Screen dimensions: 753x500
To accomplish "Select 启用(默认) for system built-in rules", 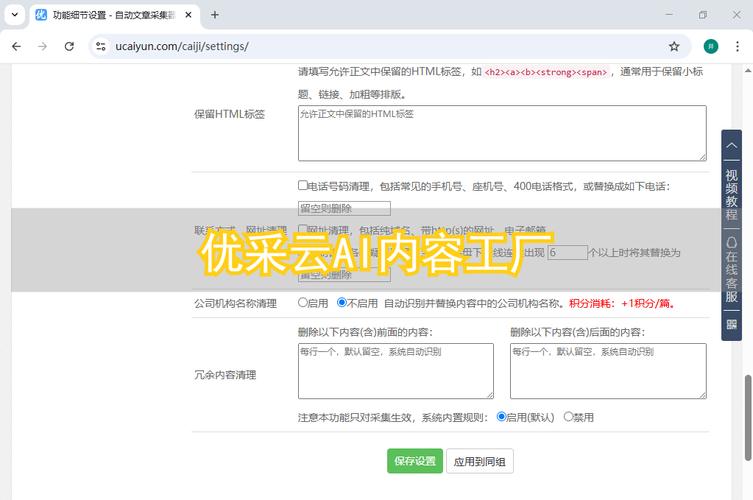I will click(501, 416).
